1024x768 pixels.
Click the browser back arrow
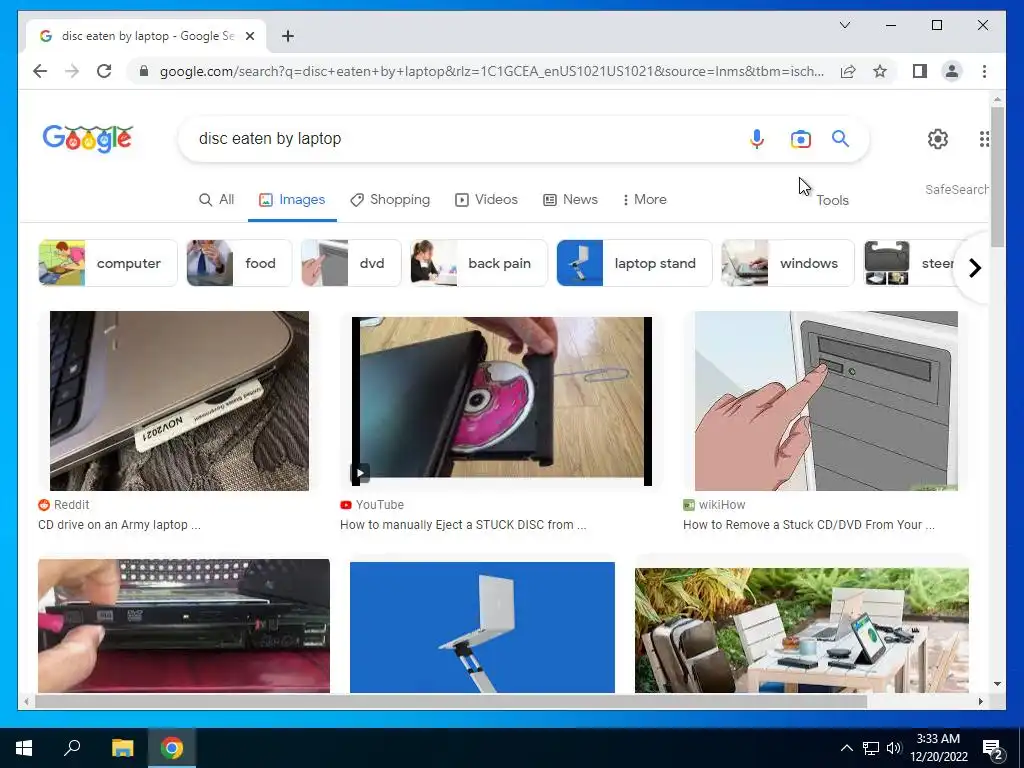[x=40, y=71]
